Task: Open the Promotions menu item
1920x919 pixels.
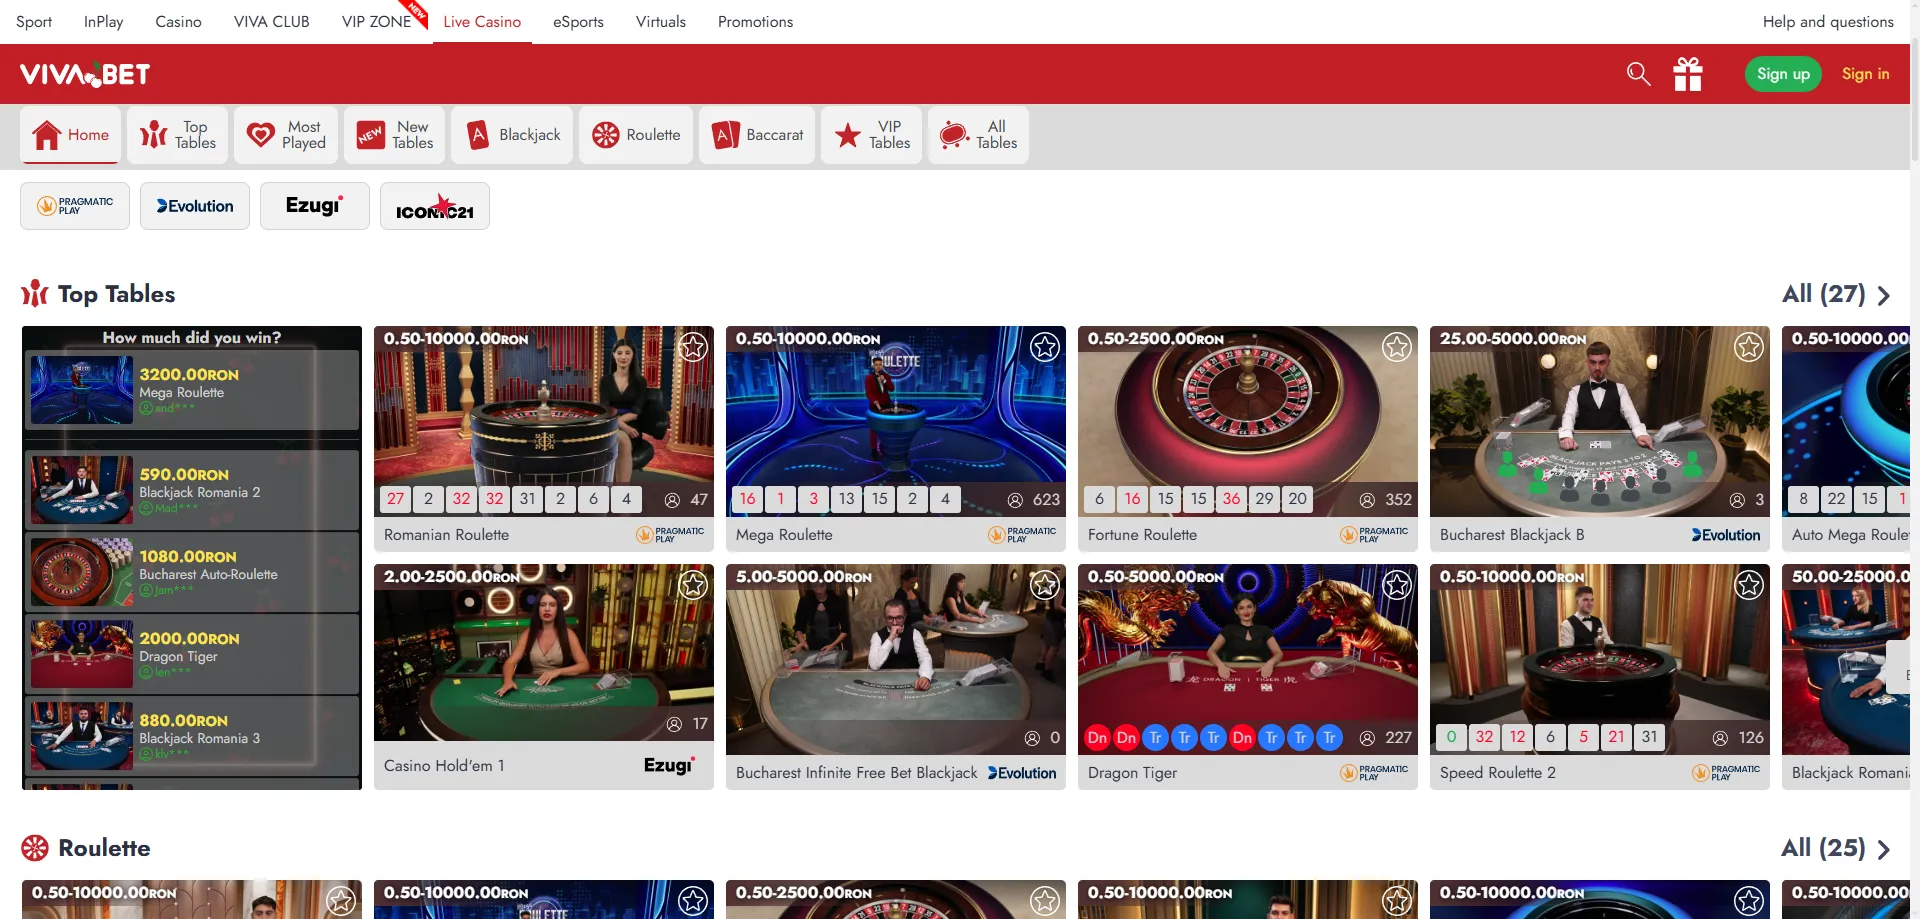Action: tap(755, 22)
